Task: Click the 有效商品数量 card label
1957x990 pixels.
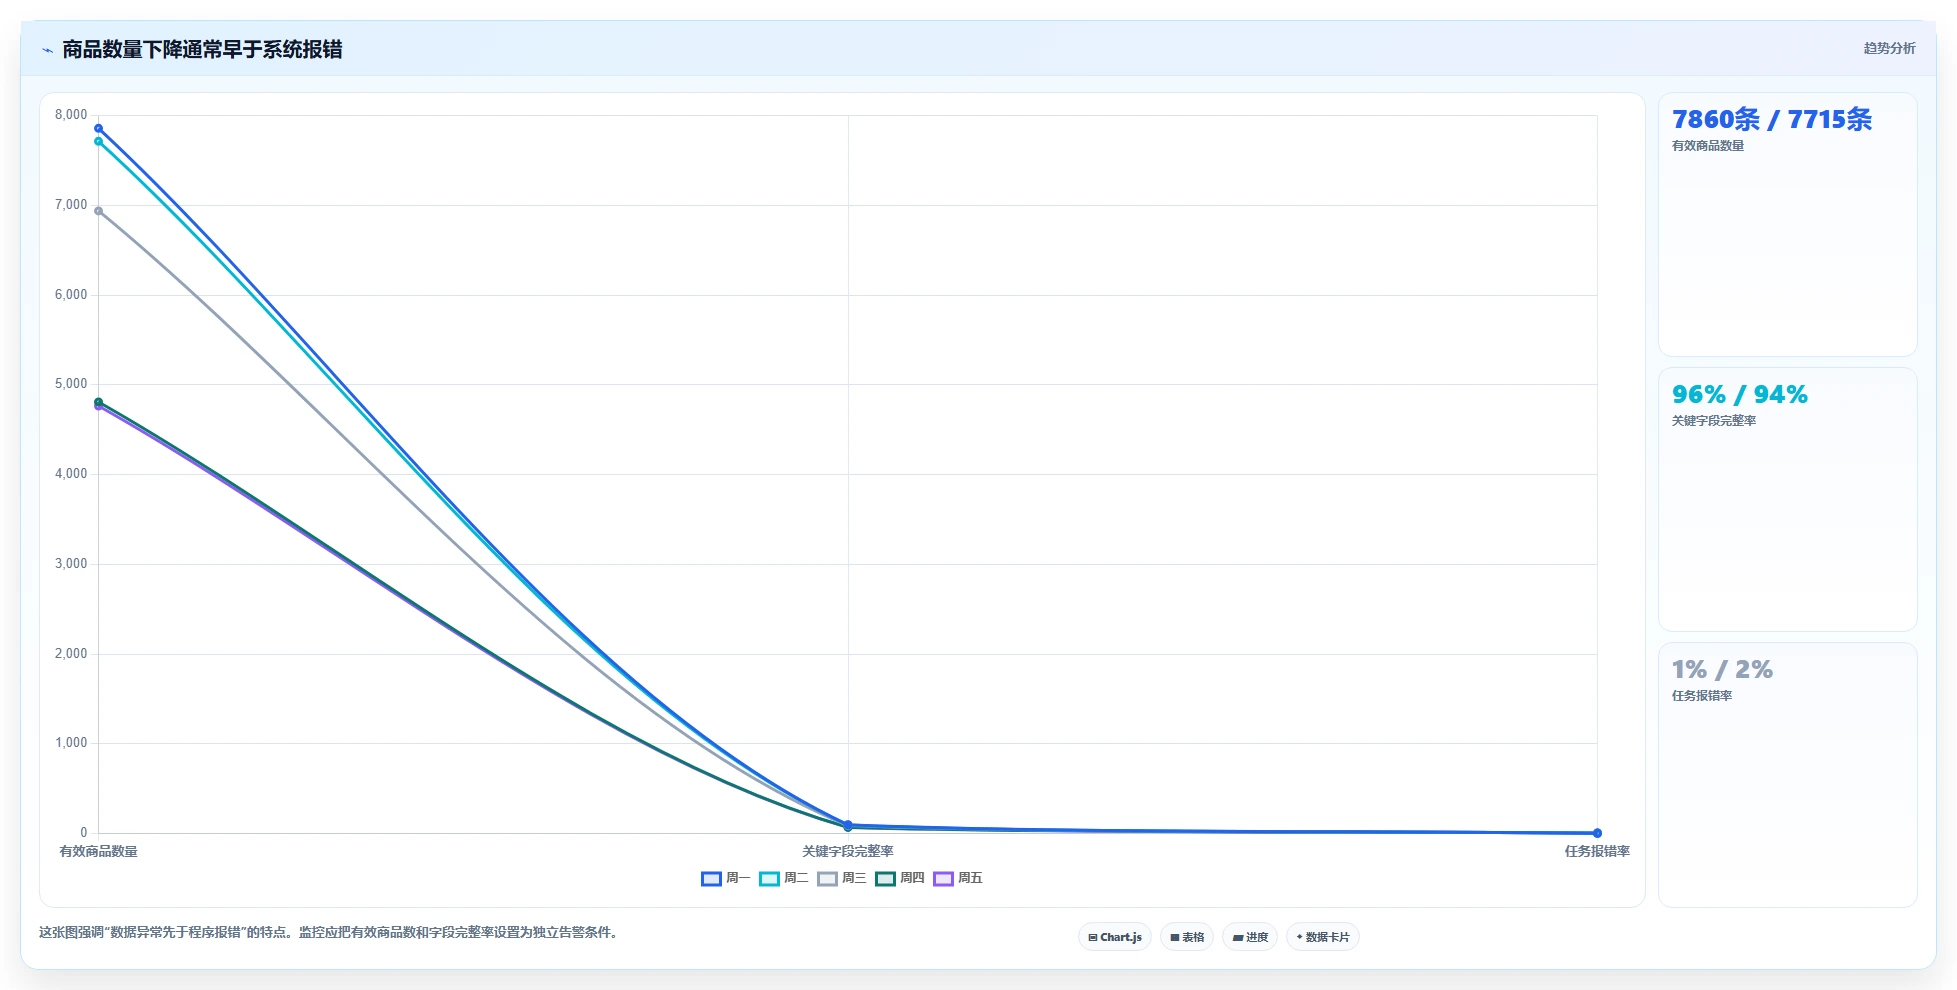Action: pos(1708,146)
